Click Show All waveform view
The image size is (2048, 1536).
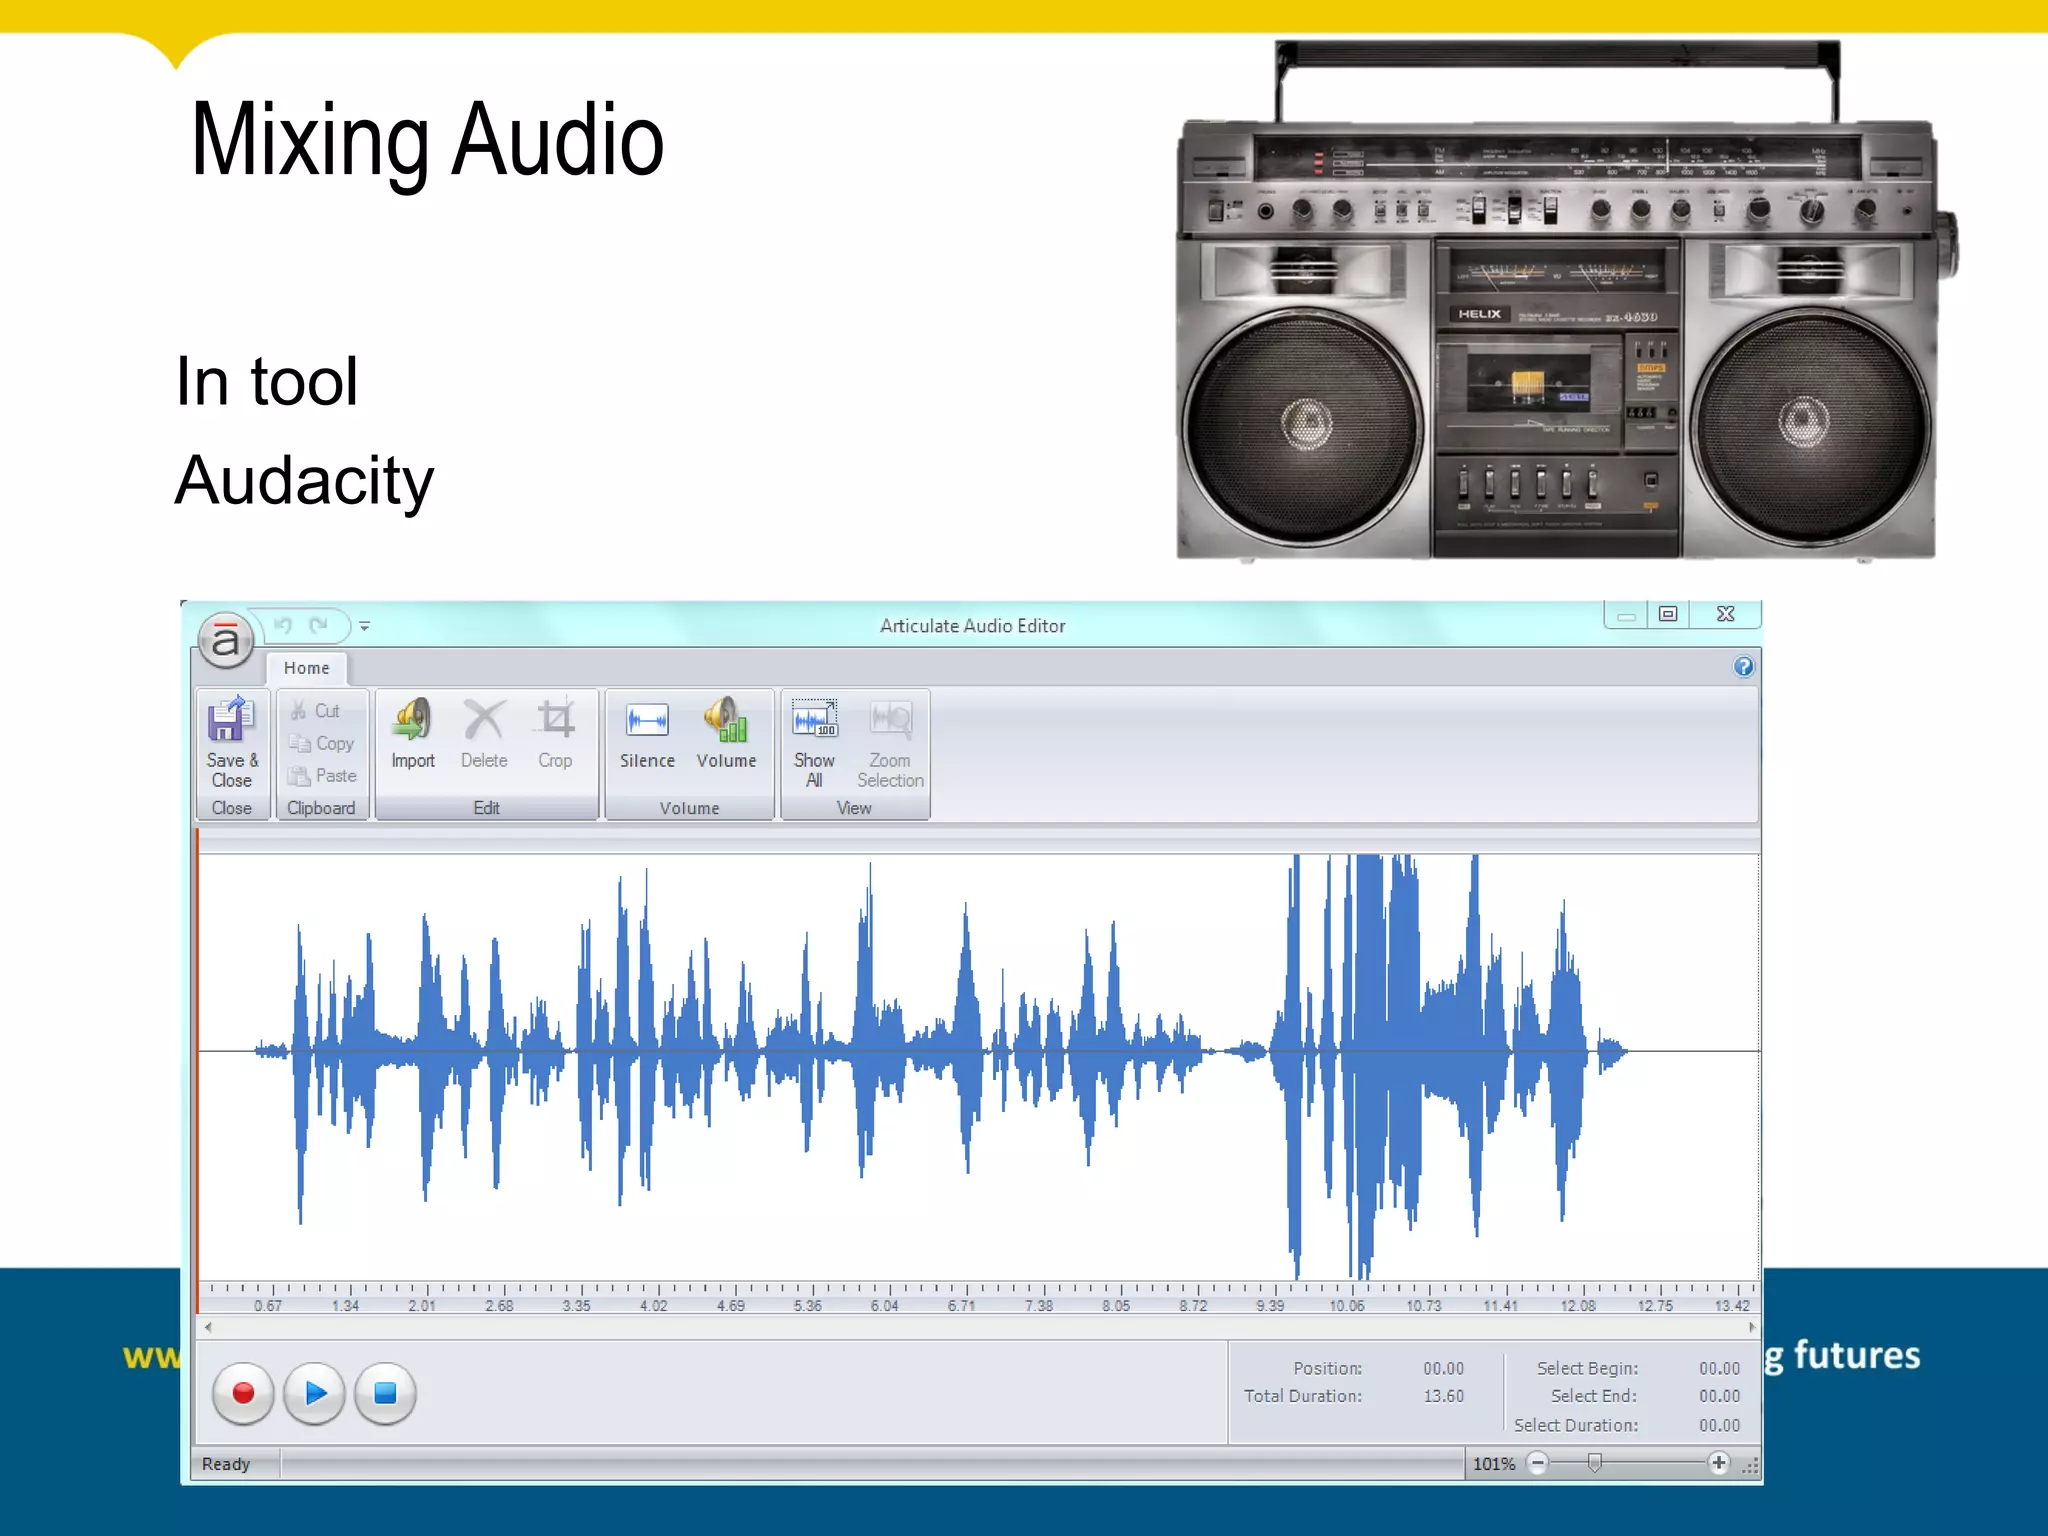(815, 744)
